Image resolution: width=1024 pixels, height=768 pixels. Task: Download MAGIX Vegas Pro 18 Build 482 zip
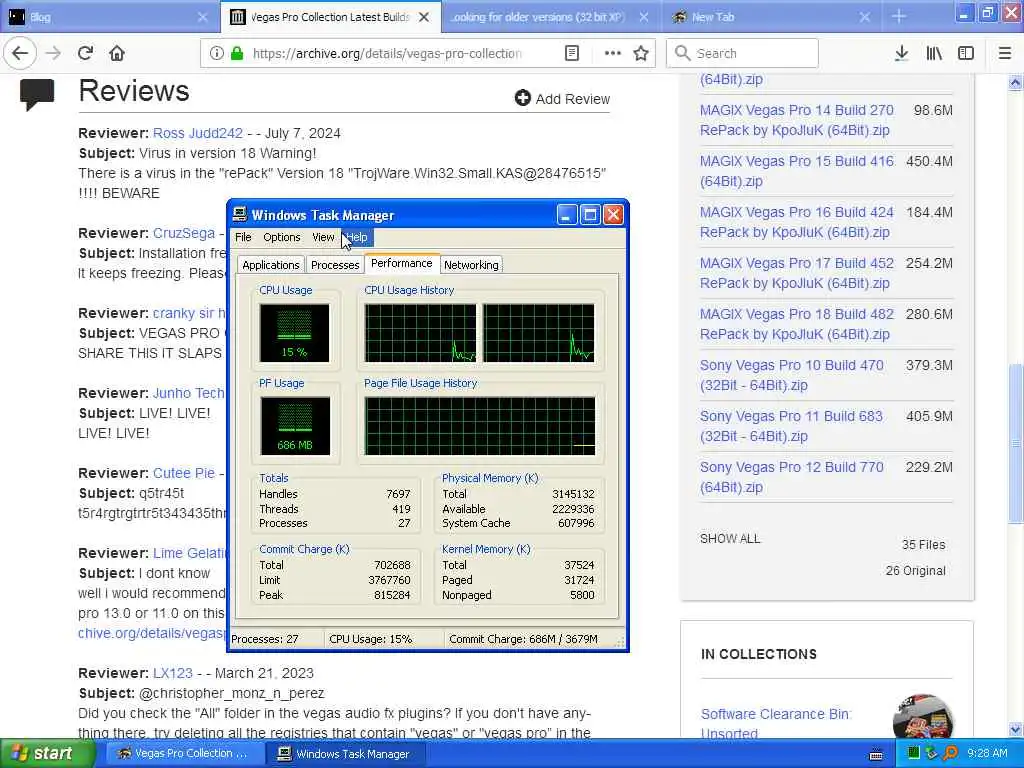797,324
